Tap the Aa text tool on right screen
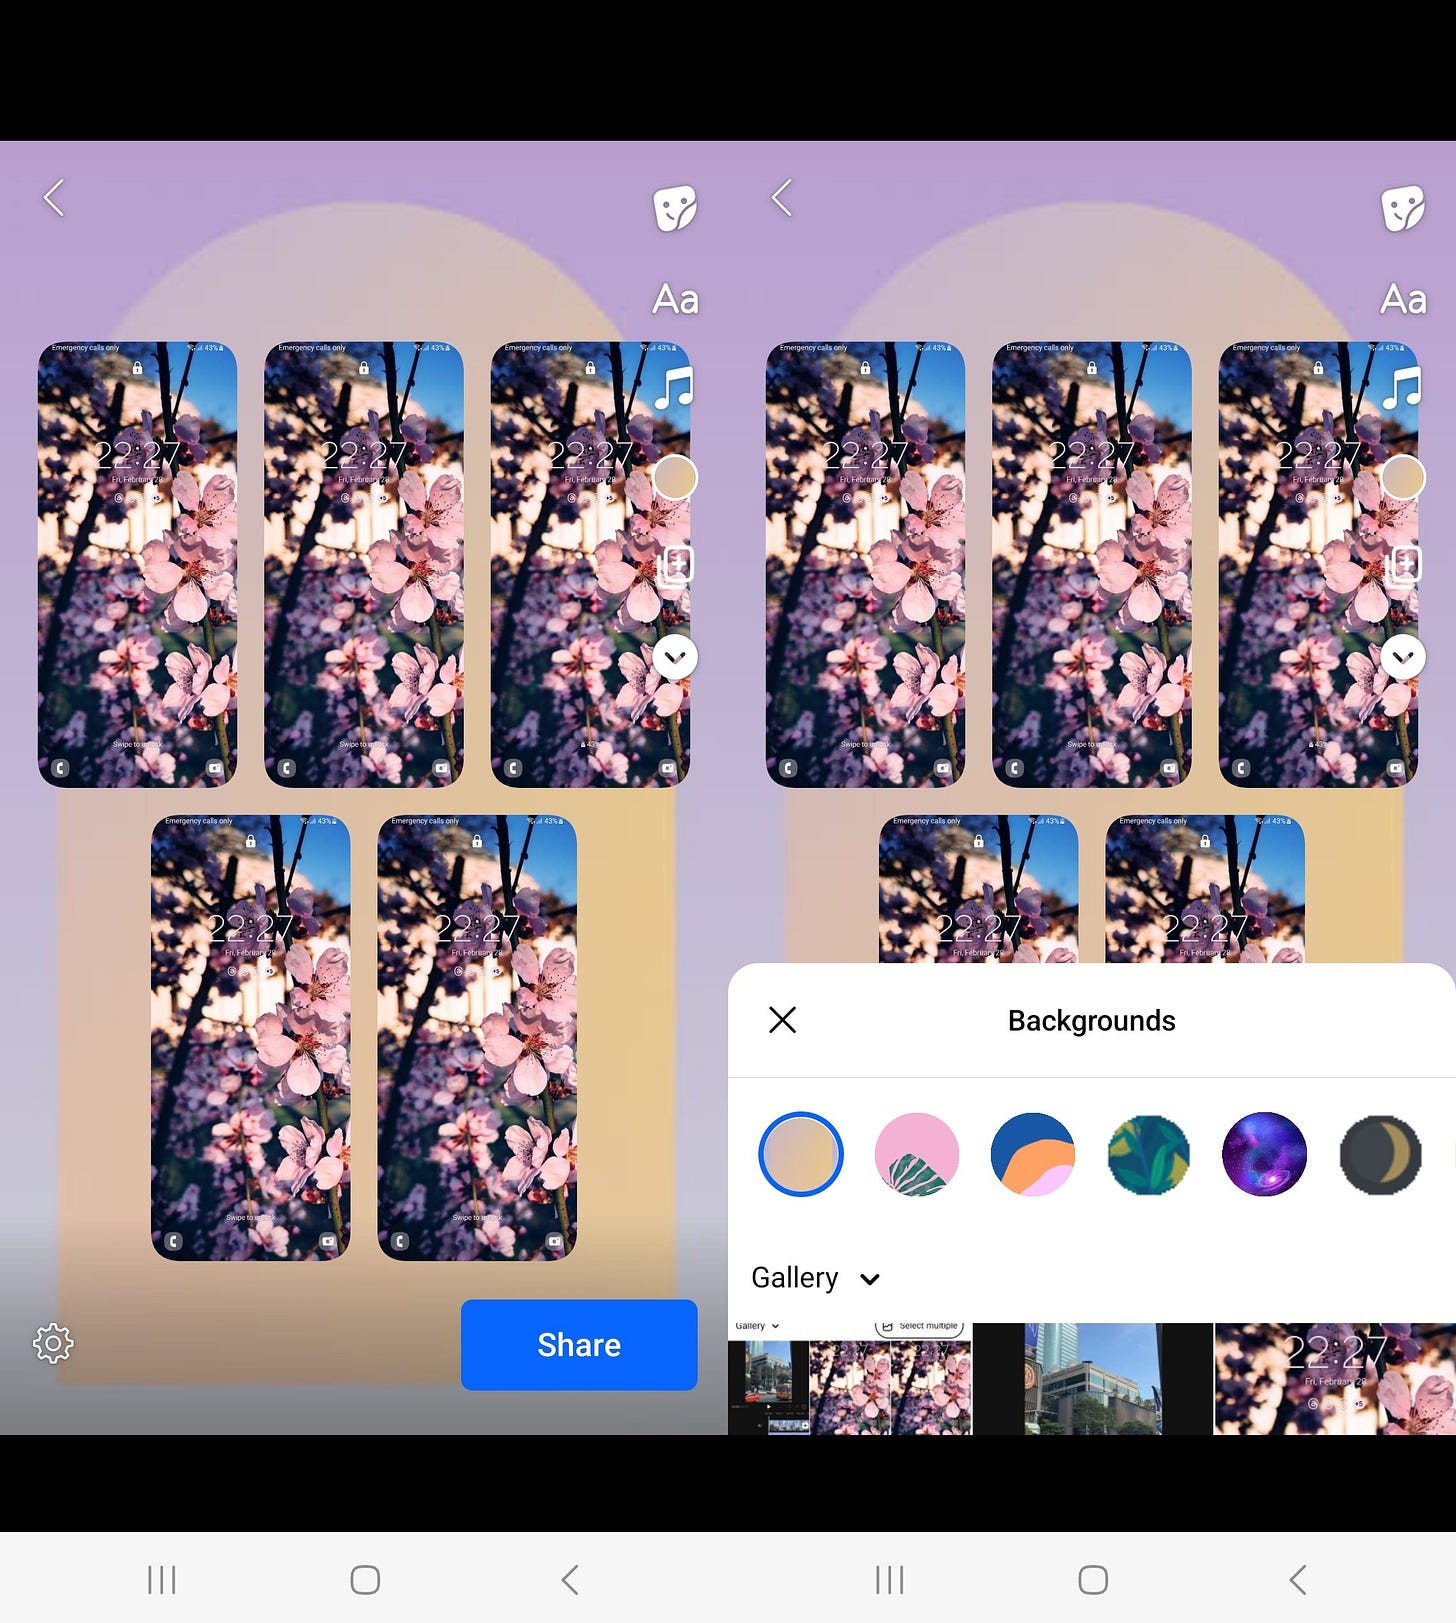The image size is (1456, 1623). coord(1403,299)
